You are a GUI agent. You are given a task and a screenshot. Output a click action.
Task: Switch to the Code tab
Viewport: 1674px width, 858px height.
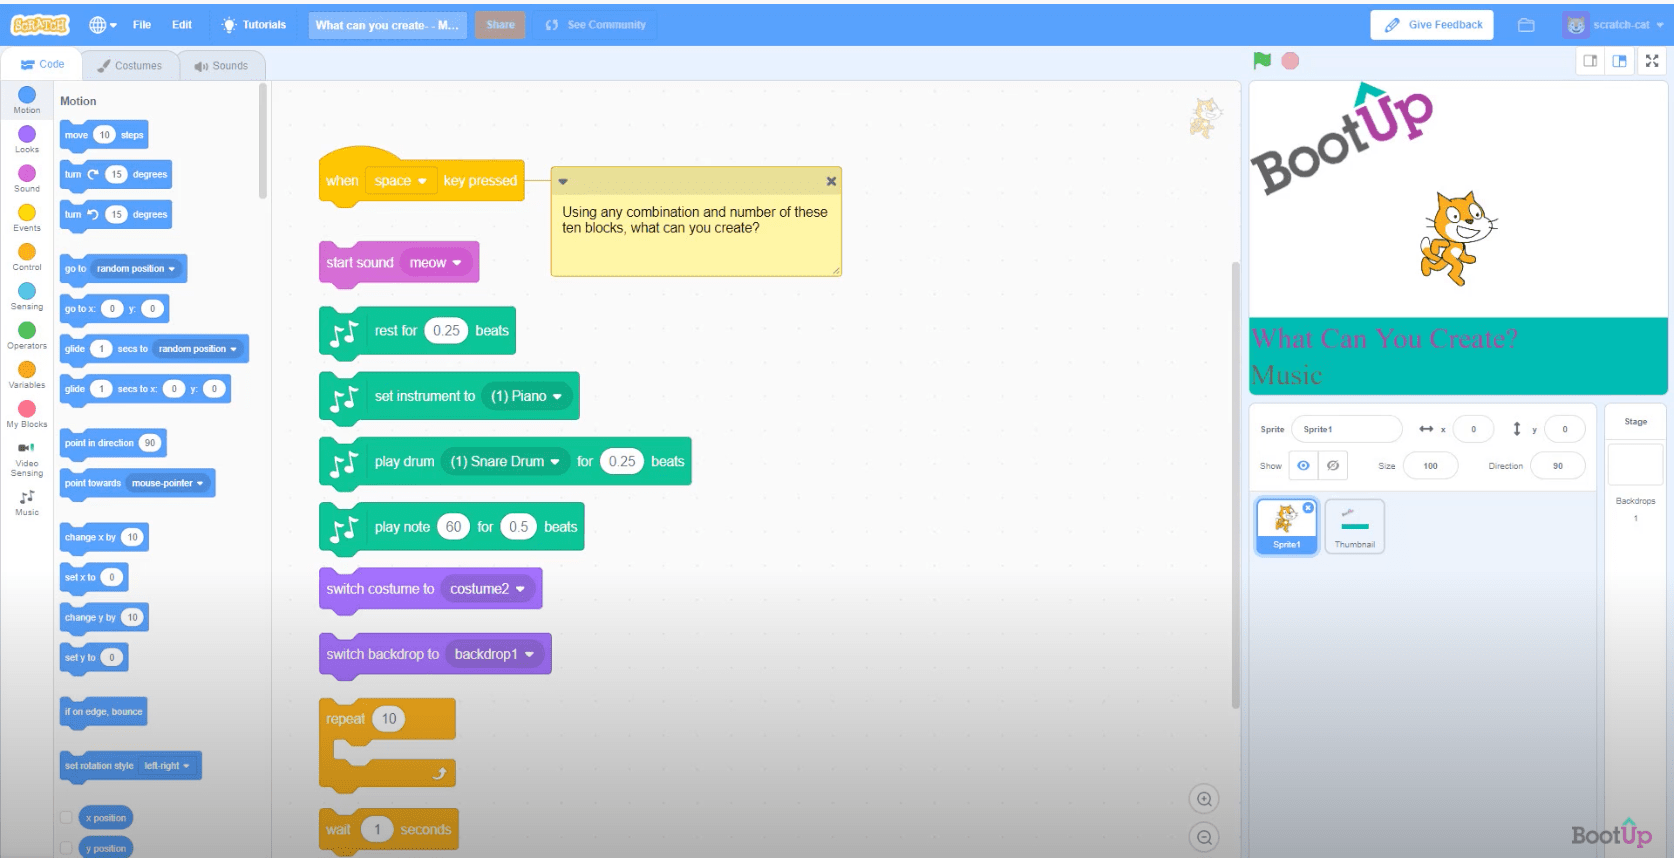click(x=43, y=64)
